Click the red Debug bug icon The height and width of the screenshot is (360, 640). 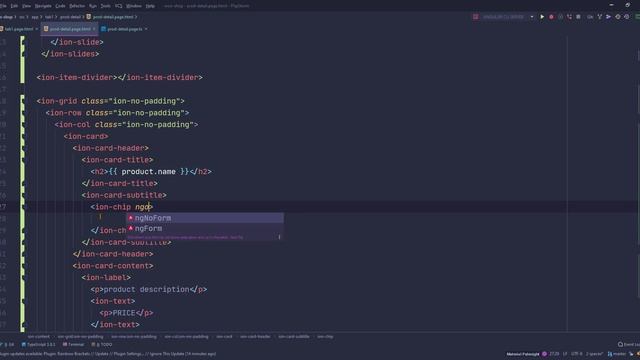[x=551, y=17]
